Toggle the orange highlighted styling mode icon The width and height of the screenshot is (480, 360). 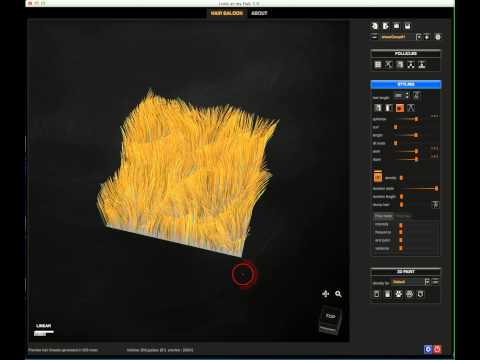coord(400,108)
